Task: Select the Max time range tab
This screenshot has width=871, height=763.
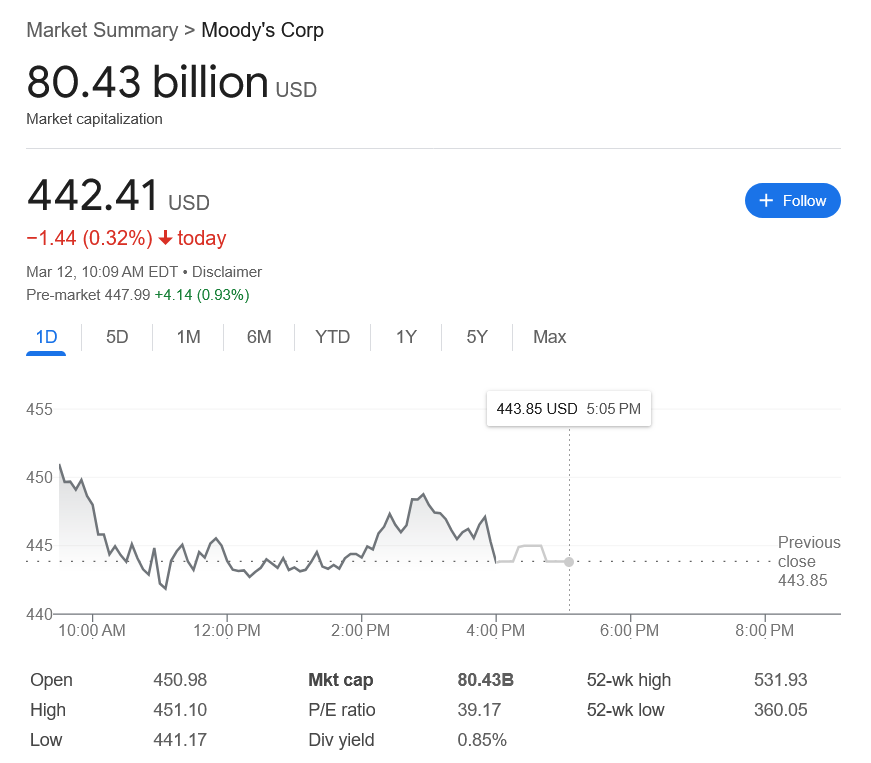Action: (549, 337)
